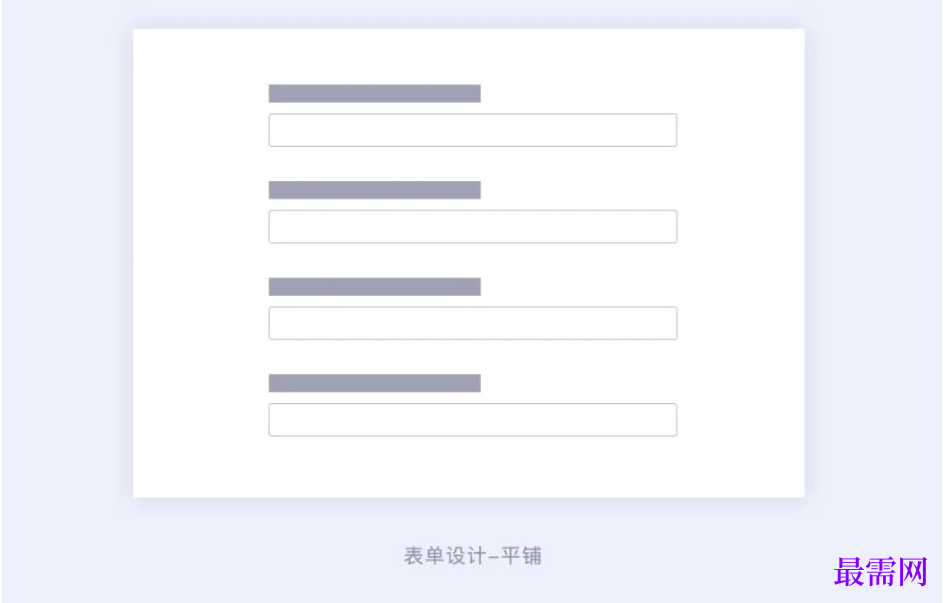946x603 pixels.
Task: Focus the input below the topmost label
Action: coord(472,130)
